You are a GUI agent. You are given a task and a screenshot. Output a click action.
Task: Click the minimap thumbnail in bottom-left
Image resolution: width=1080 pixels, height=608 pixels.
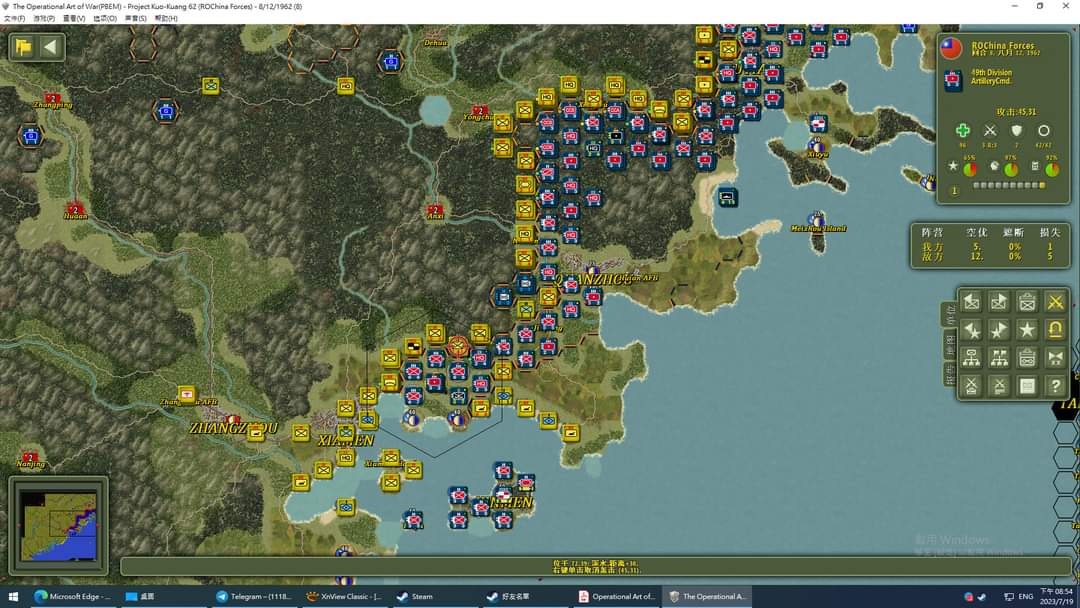pyautogui.click(x=59, y=525)
